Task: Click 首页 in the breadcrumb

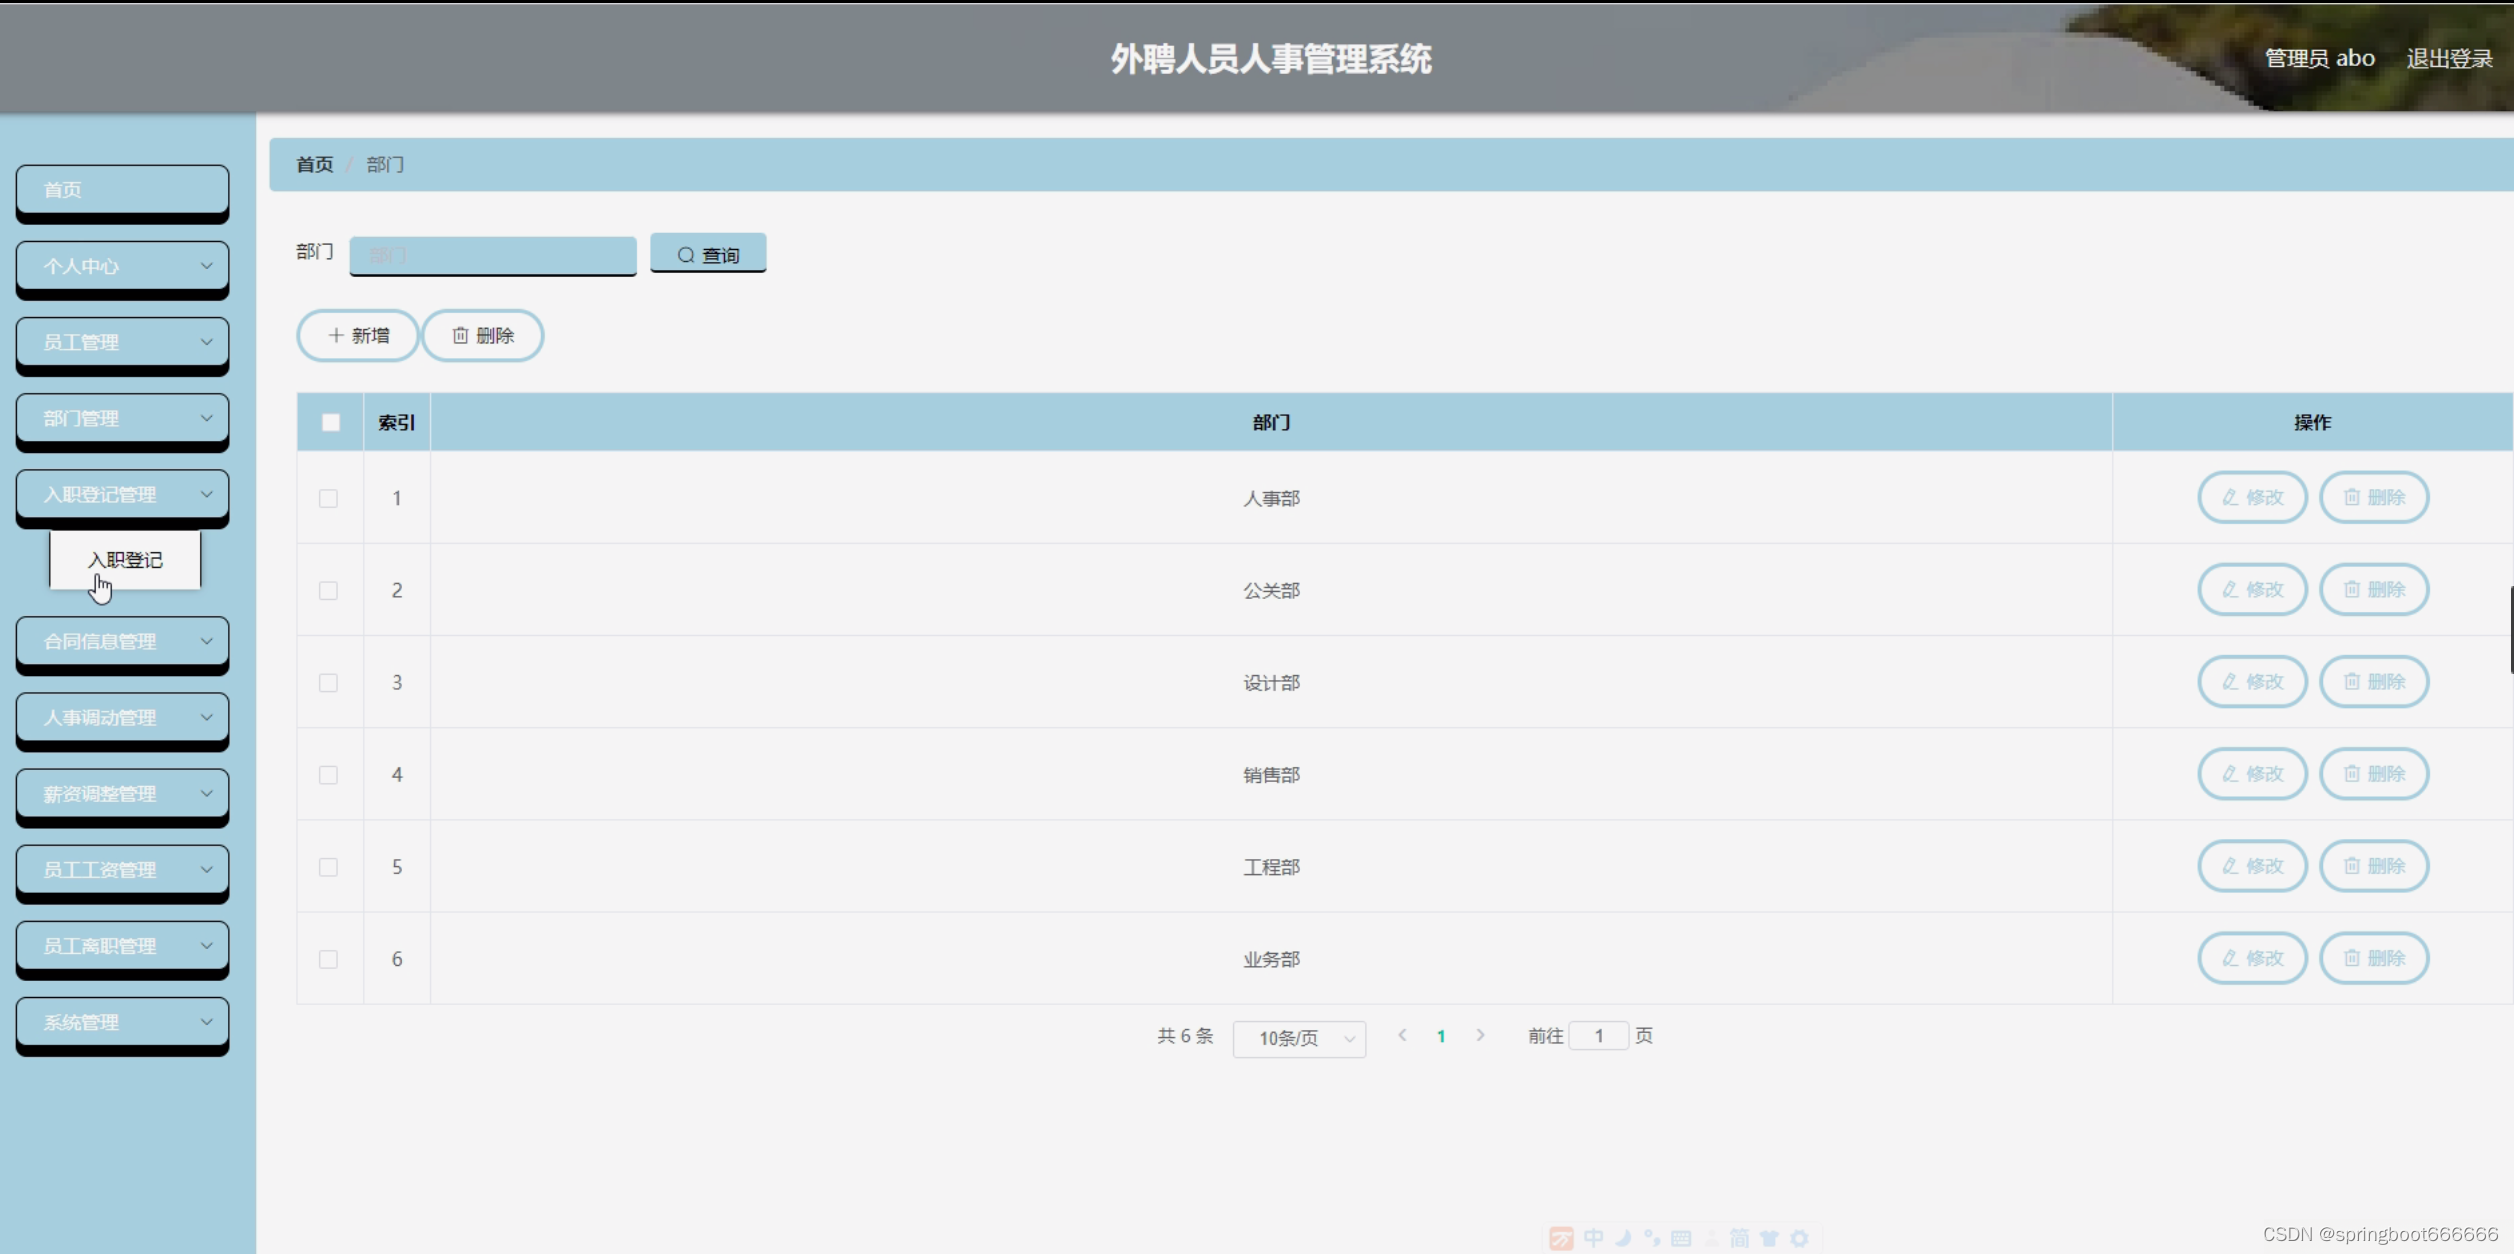Action: coord(314,165)
